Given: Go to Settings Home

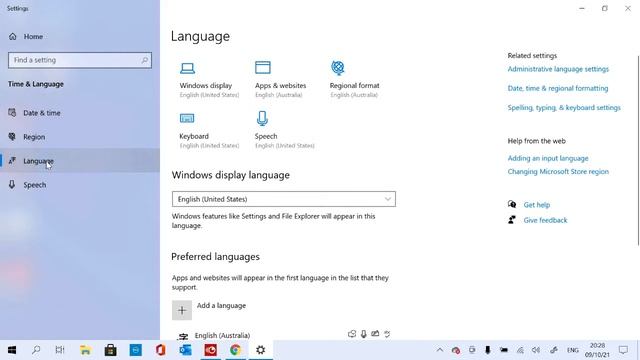Looking at the screenshot, I should pyautogui.click(x=26, y=36).
